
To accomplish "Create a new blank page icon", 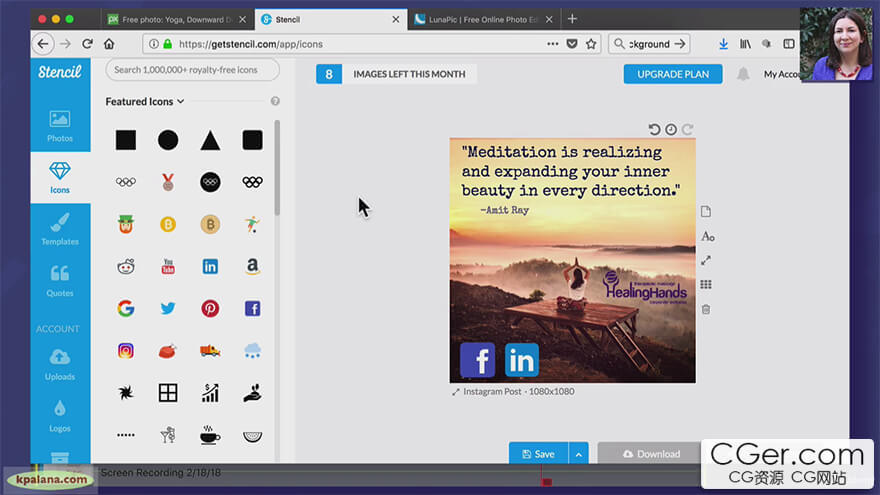I will pos(706,212).
